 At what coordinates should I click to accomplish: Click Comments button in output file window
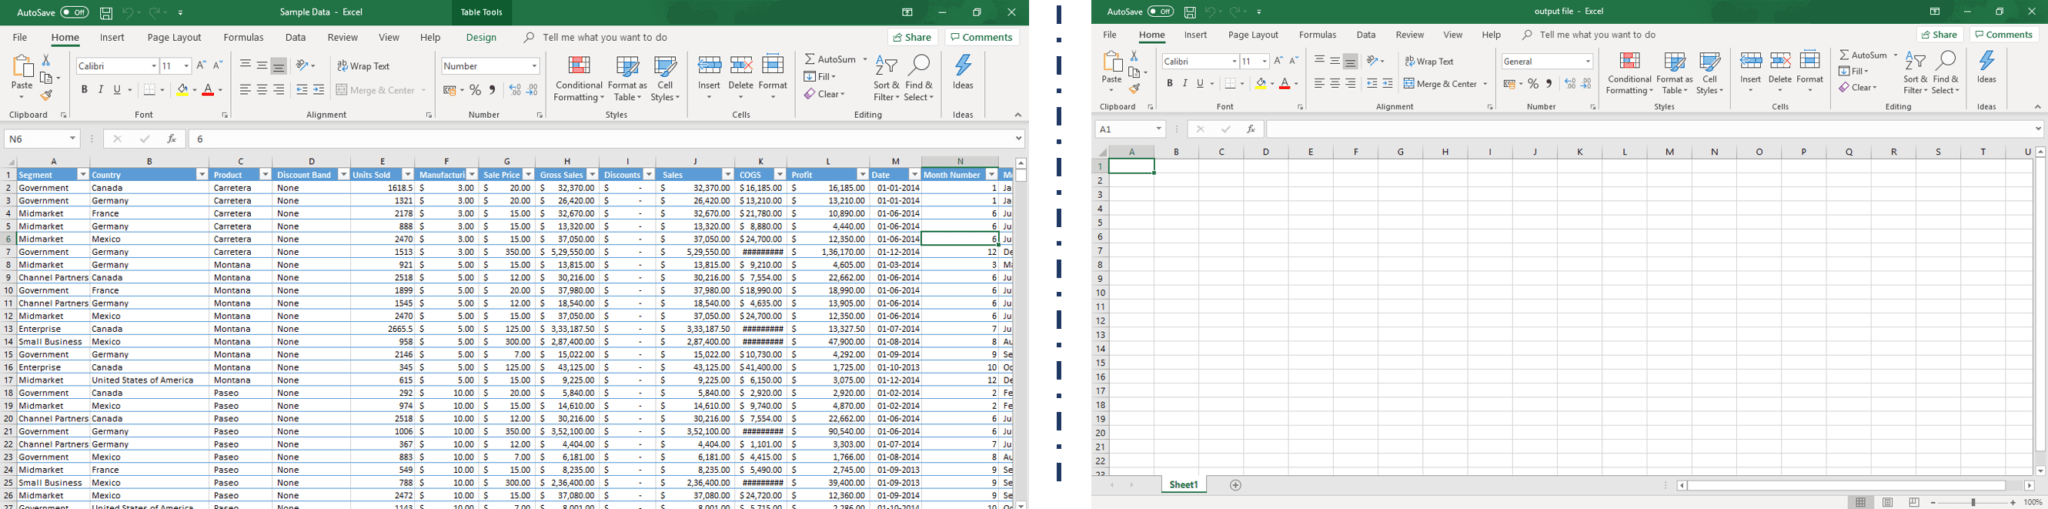(2003, 34)
